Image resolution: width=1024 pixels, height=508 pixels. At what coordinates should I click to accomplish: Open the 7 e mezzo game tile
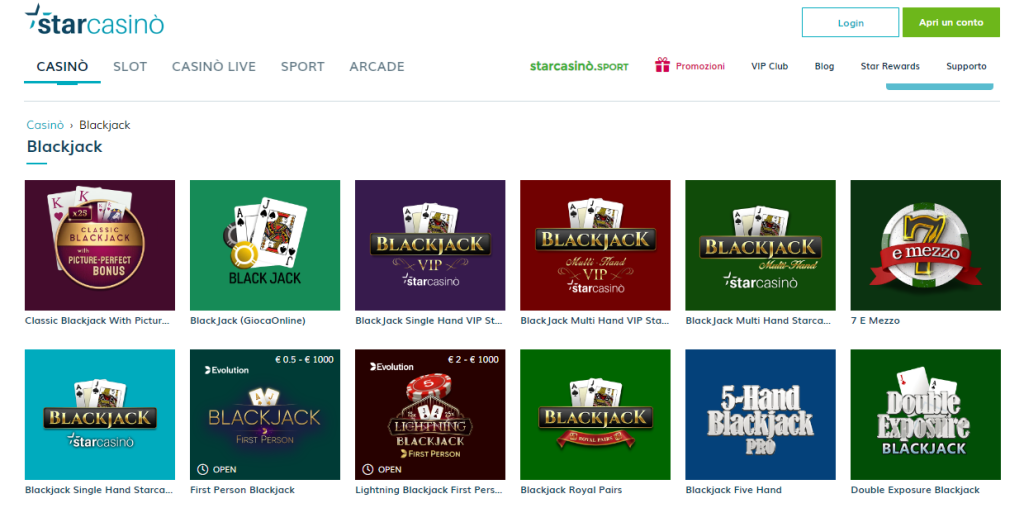(x=925, y=245)
